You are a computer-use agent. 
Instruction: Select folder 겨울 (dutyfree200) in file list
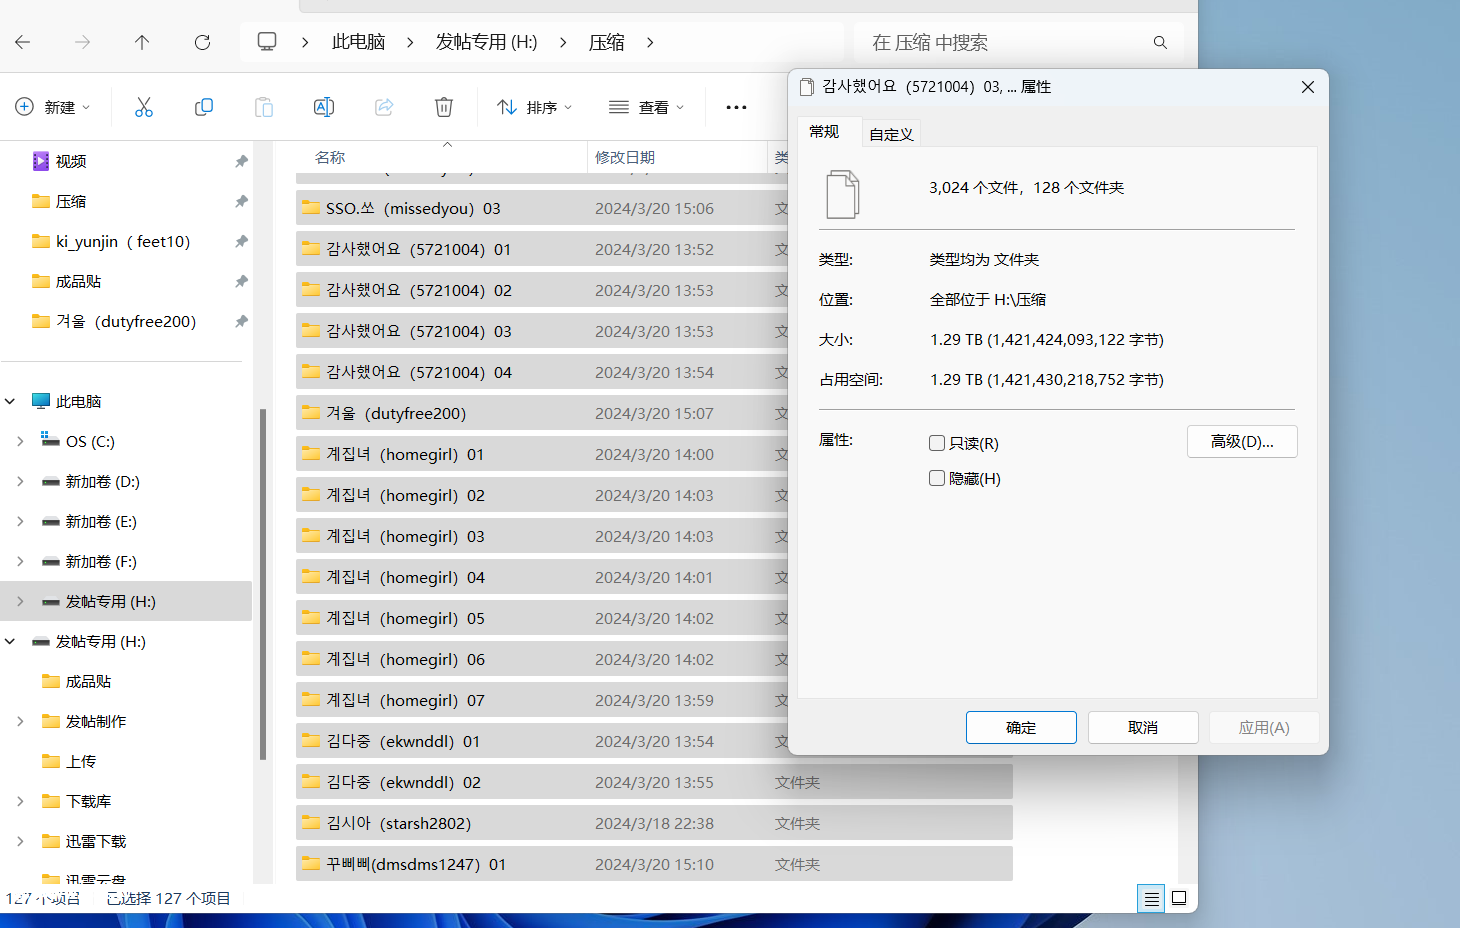pyautogui.click(x=542, y=413)
